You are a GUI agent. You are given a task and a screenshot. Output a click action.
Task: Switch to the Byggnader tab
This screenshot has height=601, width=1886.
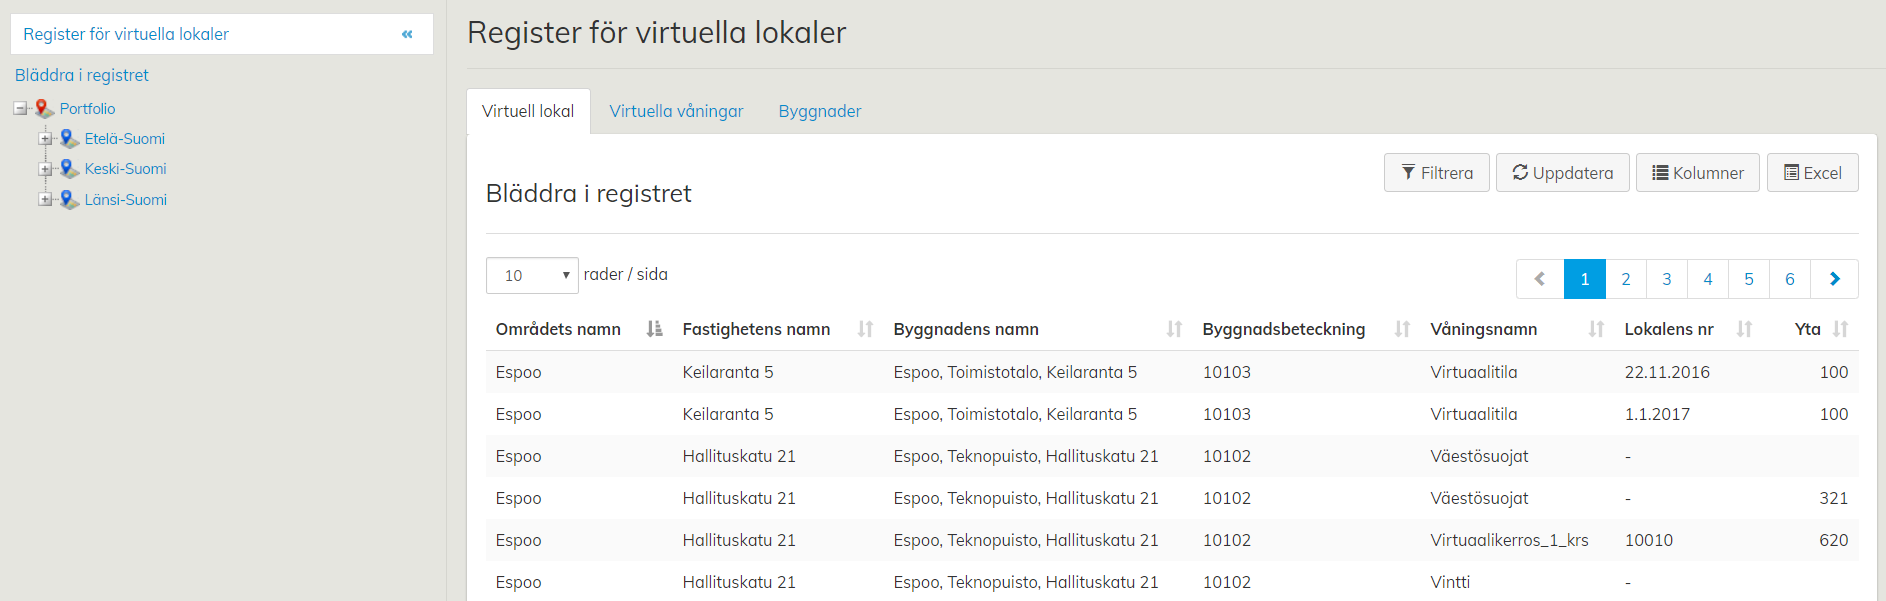(x=819, y=111)
